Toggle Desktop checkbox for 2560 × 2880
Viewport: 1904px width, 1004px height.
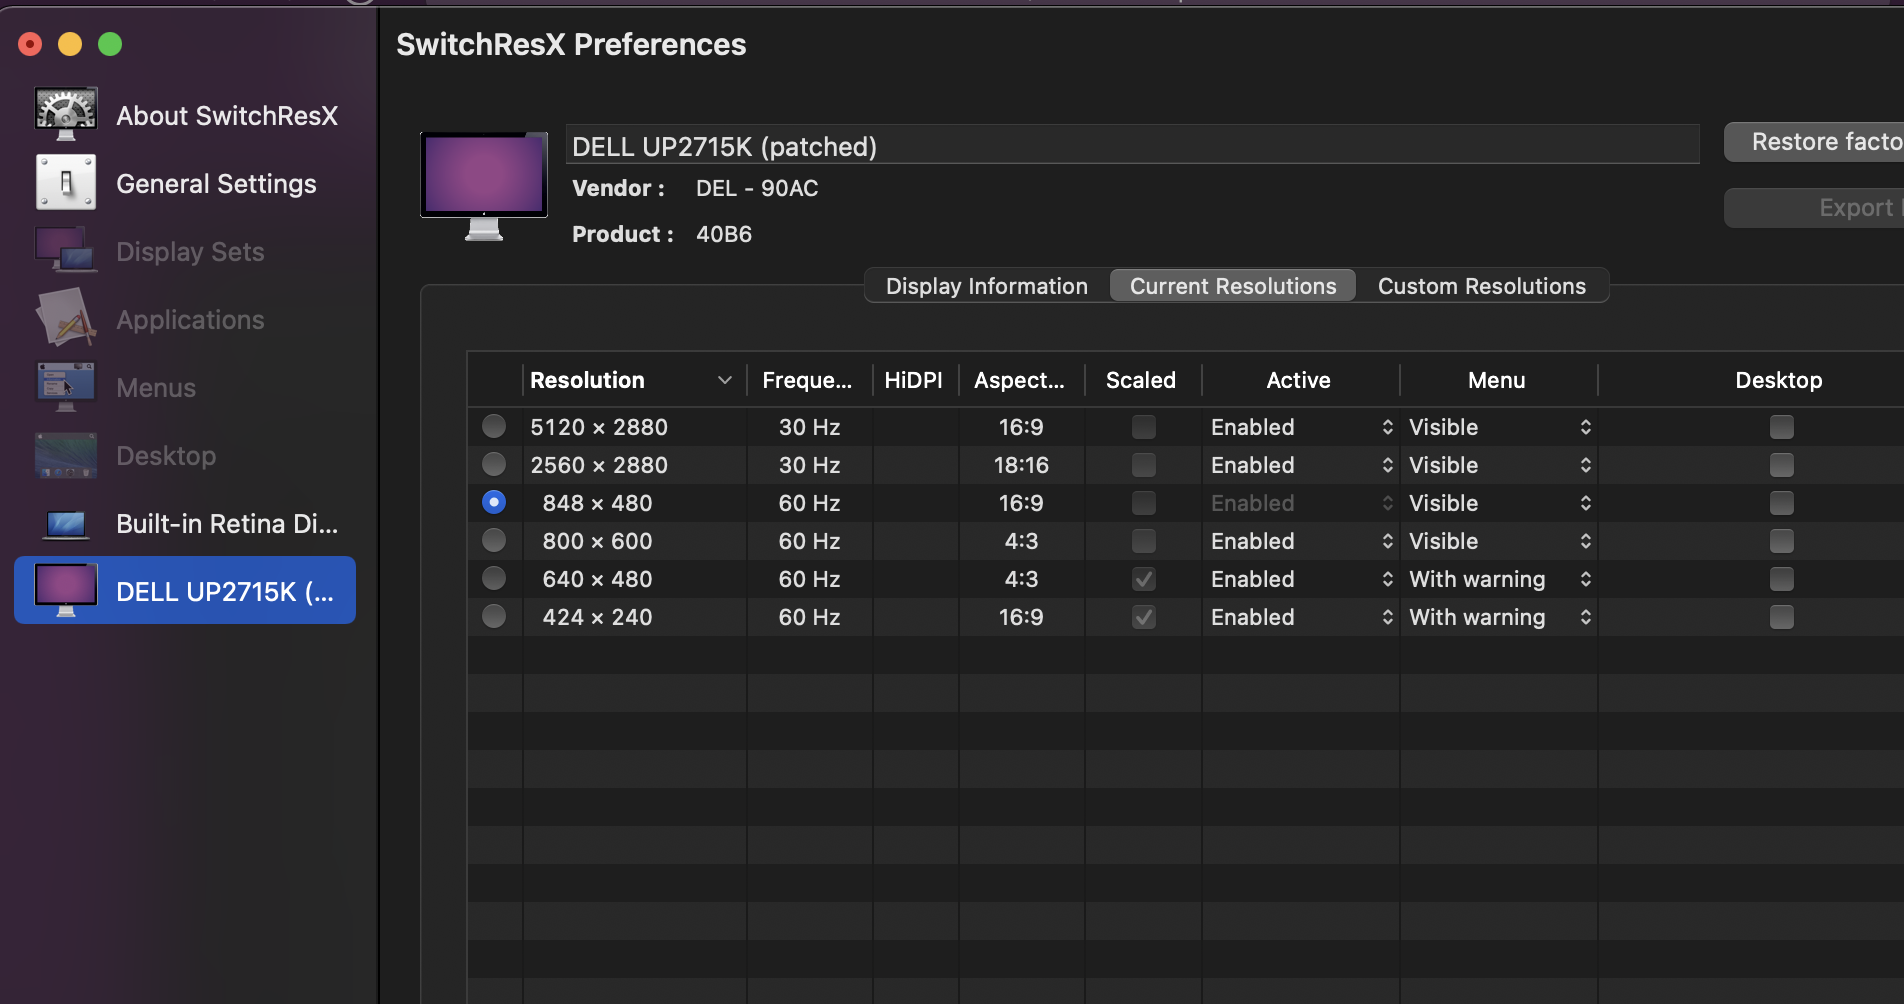(x=1782, y=465)
